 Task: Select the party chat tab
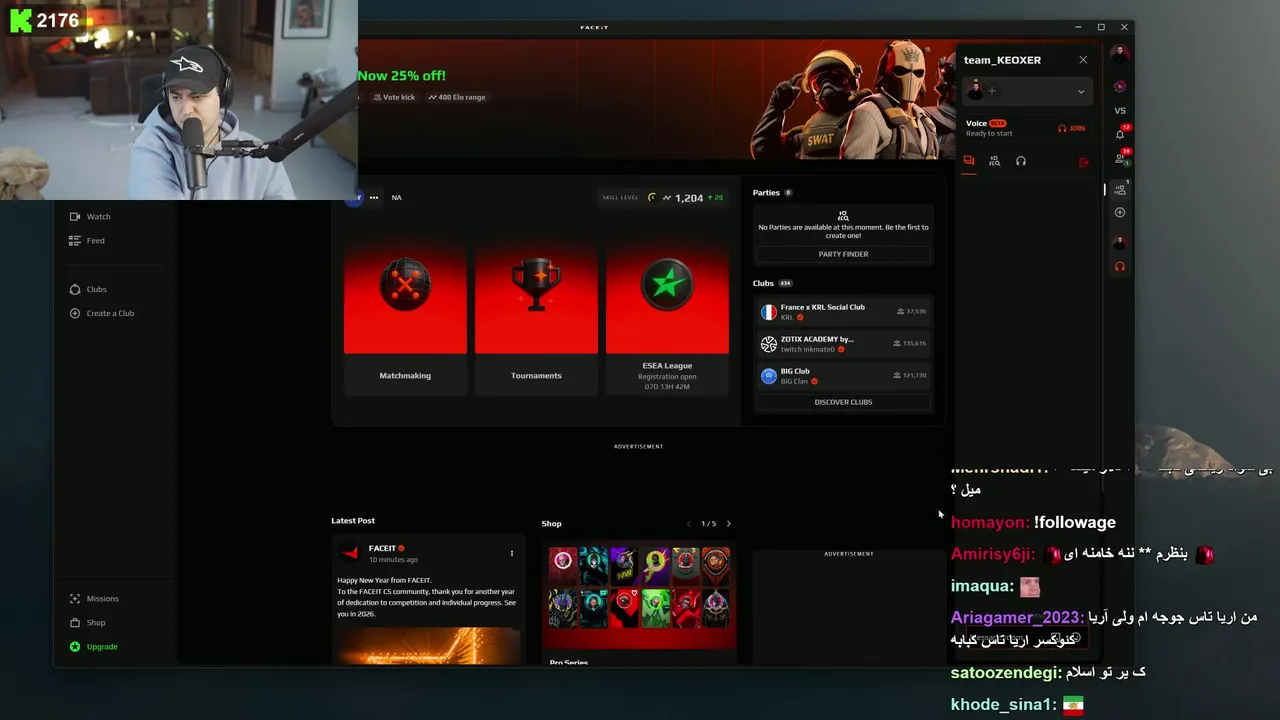pos(968,161)
